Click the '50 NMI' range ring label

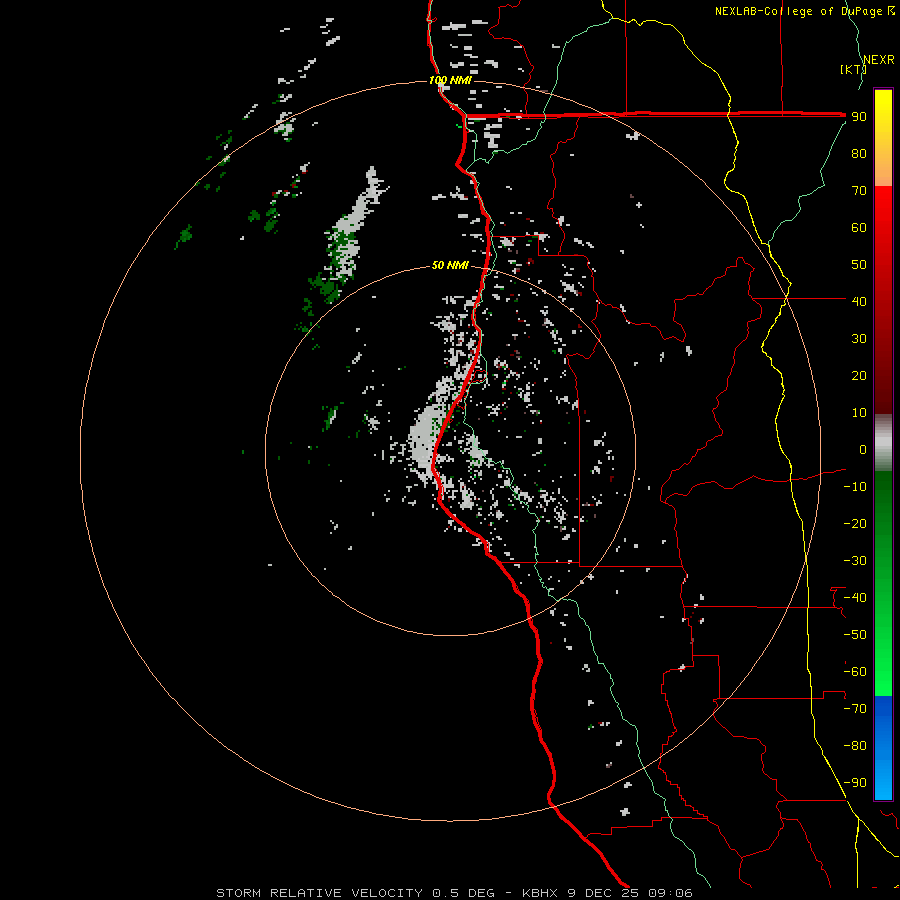[450, 265]
